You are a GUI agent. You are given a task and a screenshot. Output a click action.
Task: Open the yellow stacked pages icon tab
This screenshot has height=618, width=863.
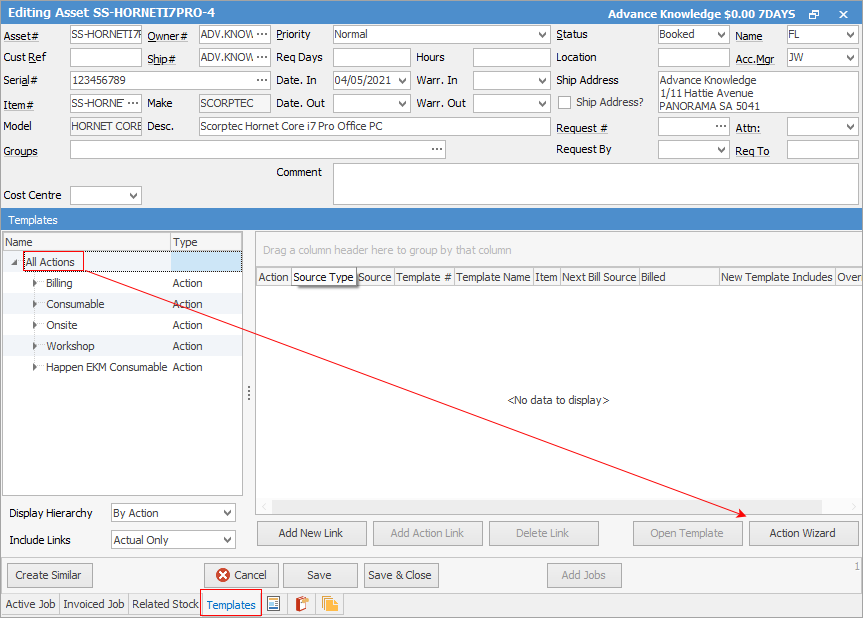(329, 604)
